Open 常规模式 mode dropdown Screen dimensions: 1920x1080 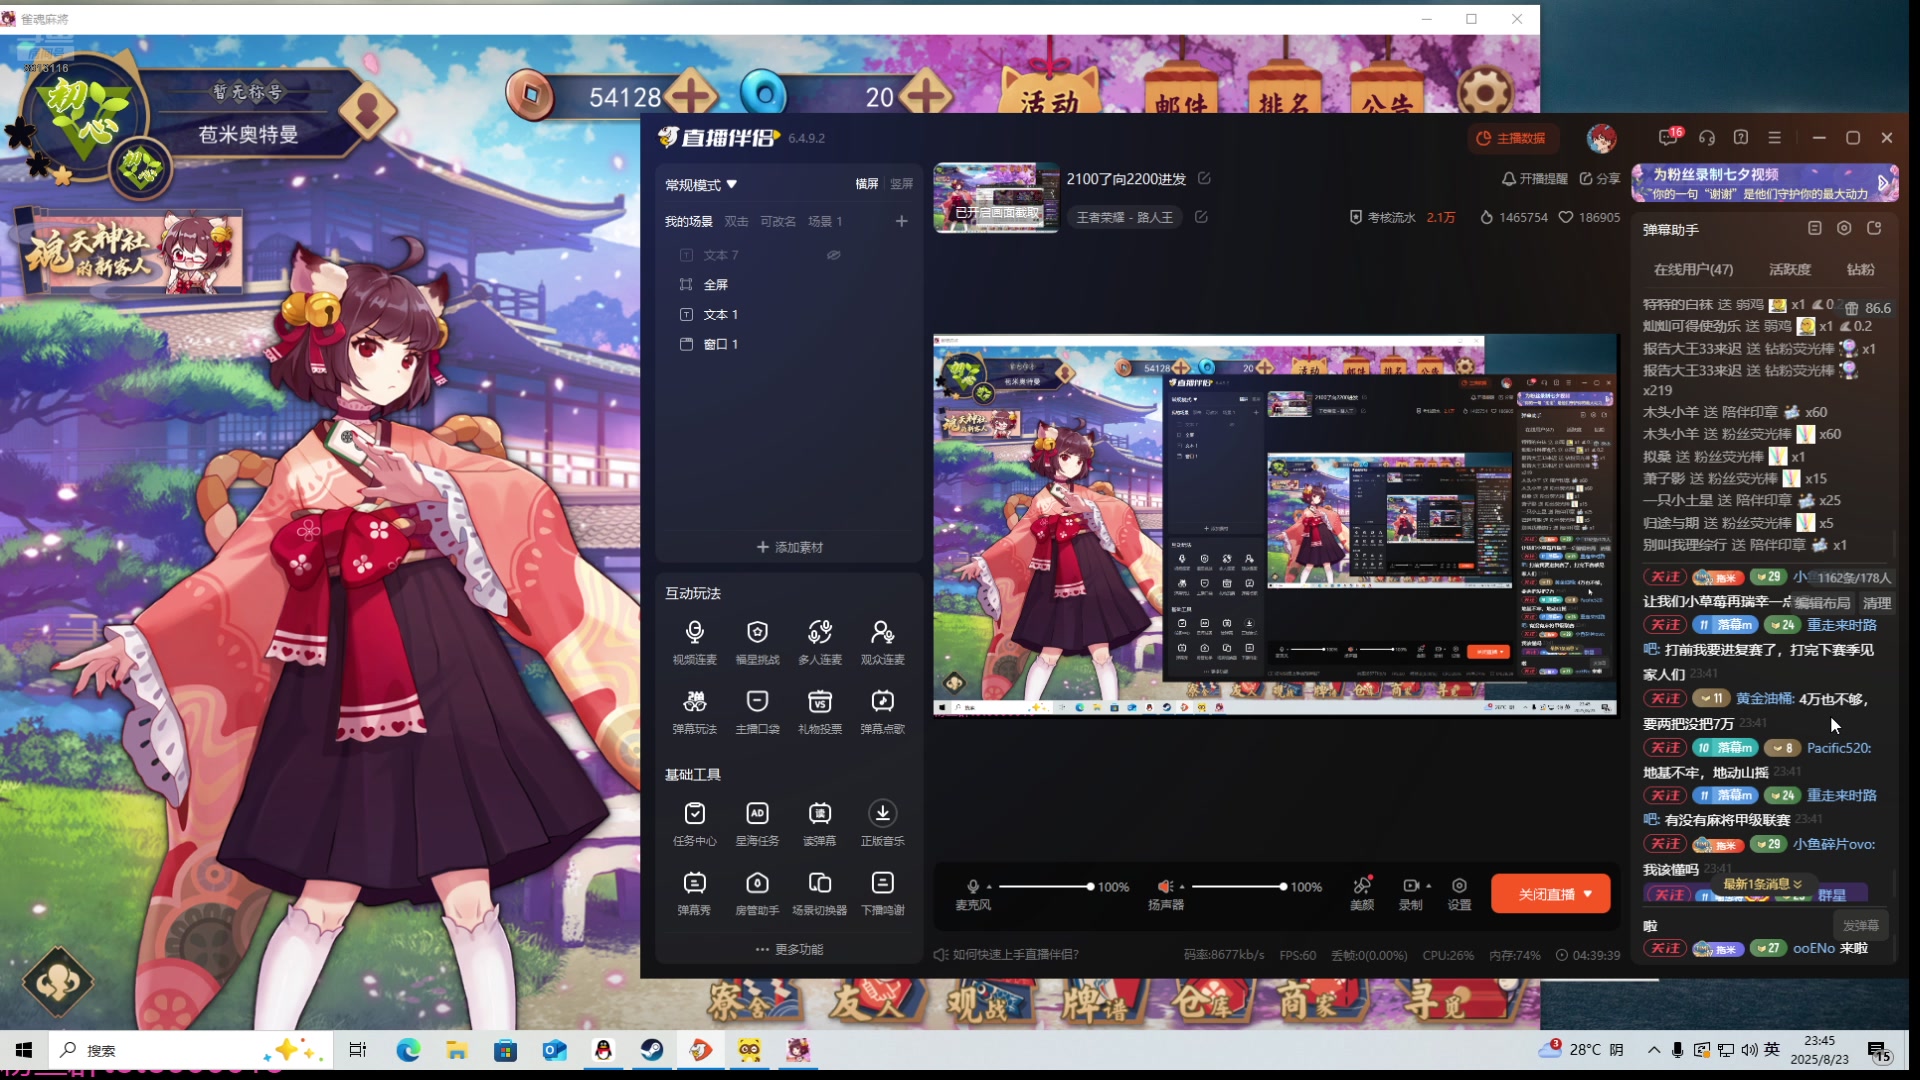[x=701, y=184]
